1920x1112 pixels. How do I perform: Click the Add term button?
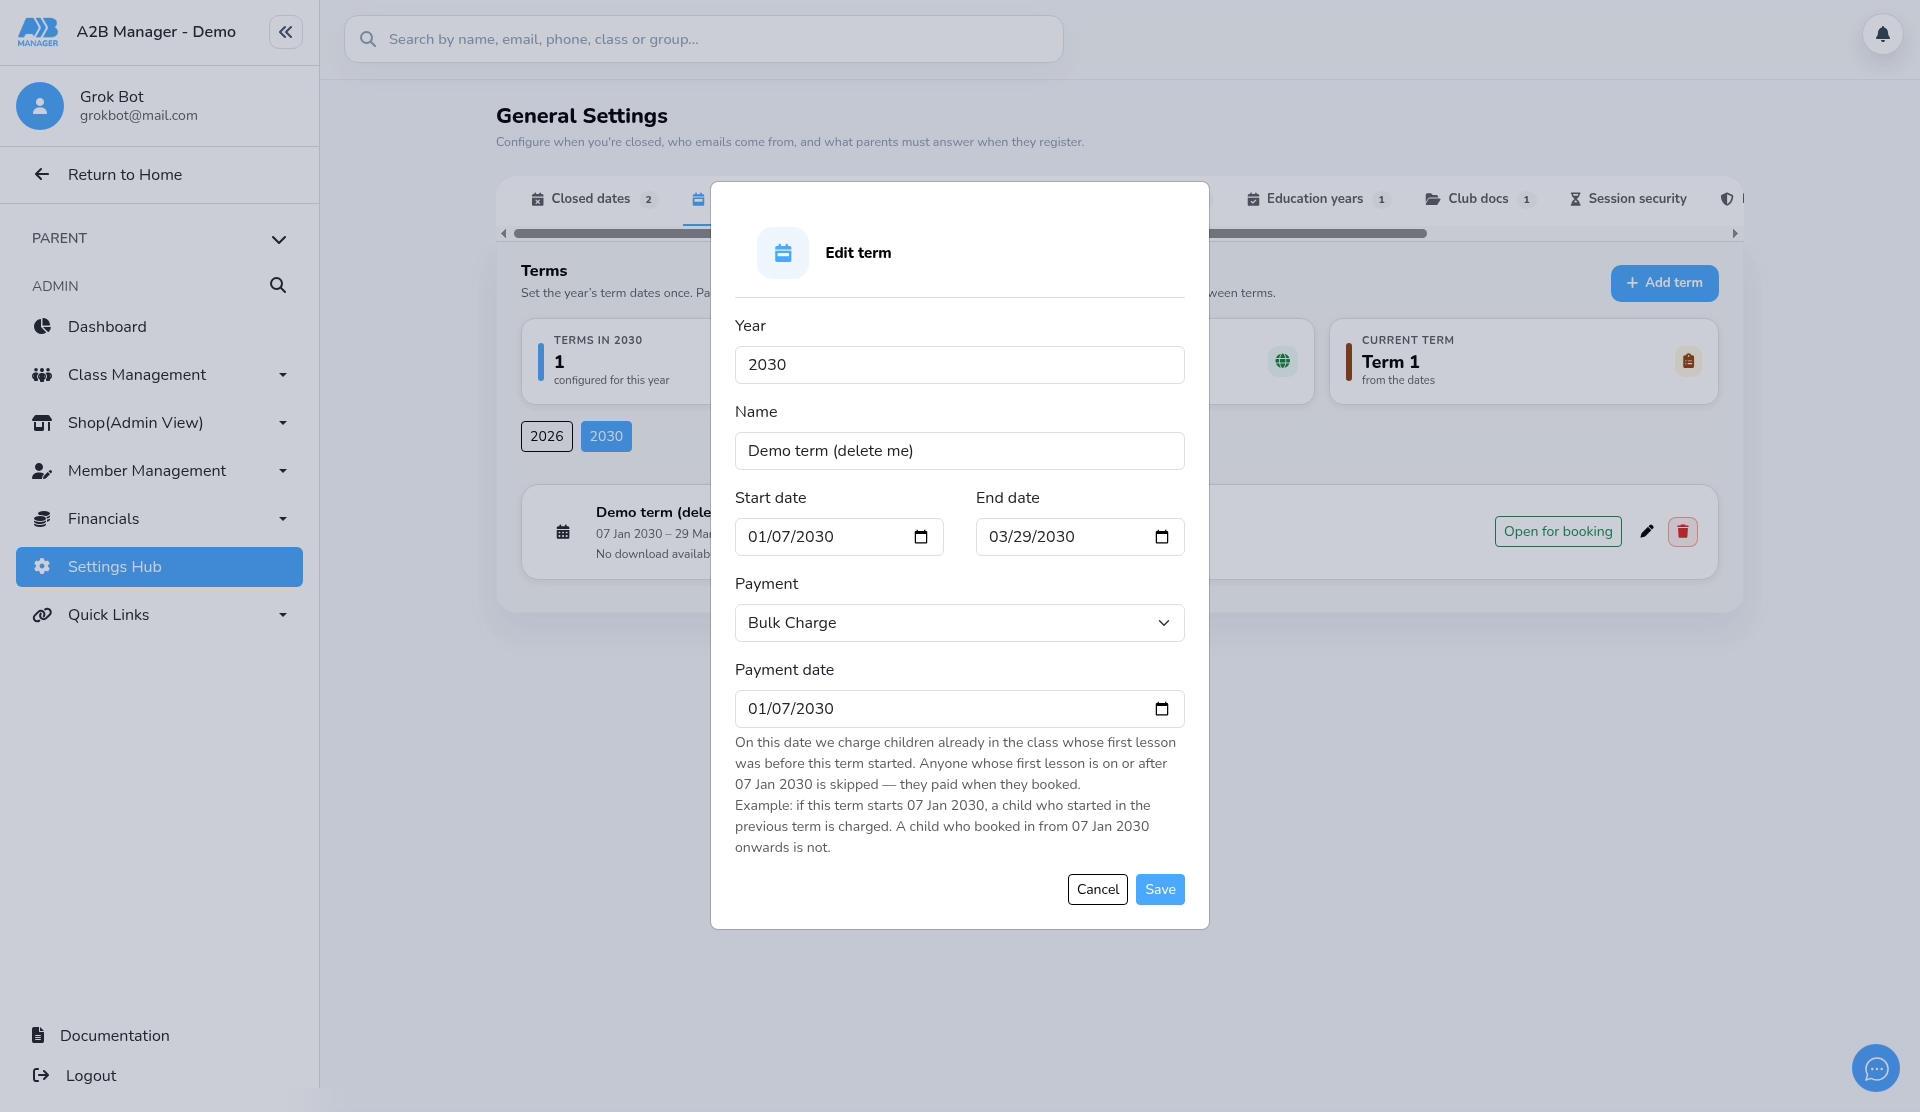coord(1664,283)
